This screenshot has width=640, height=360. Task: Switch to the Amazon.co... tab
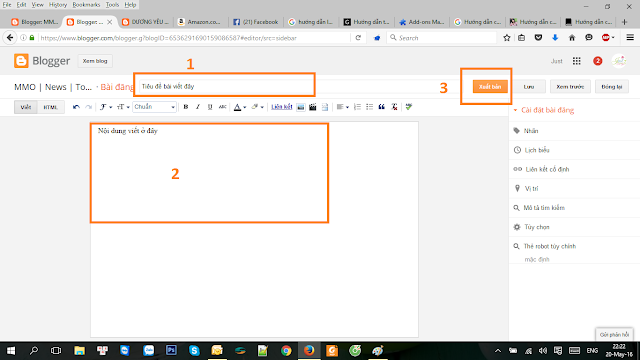[200, 22]
